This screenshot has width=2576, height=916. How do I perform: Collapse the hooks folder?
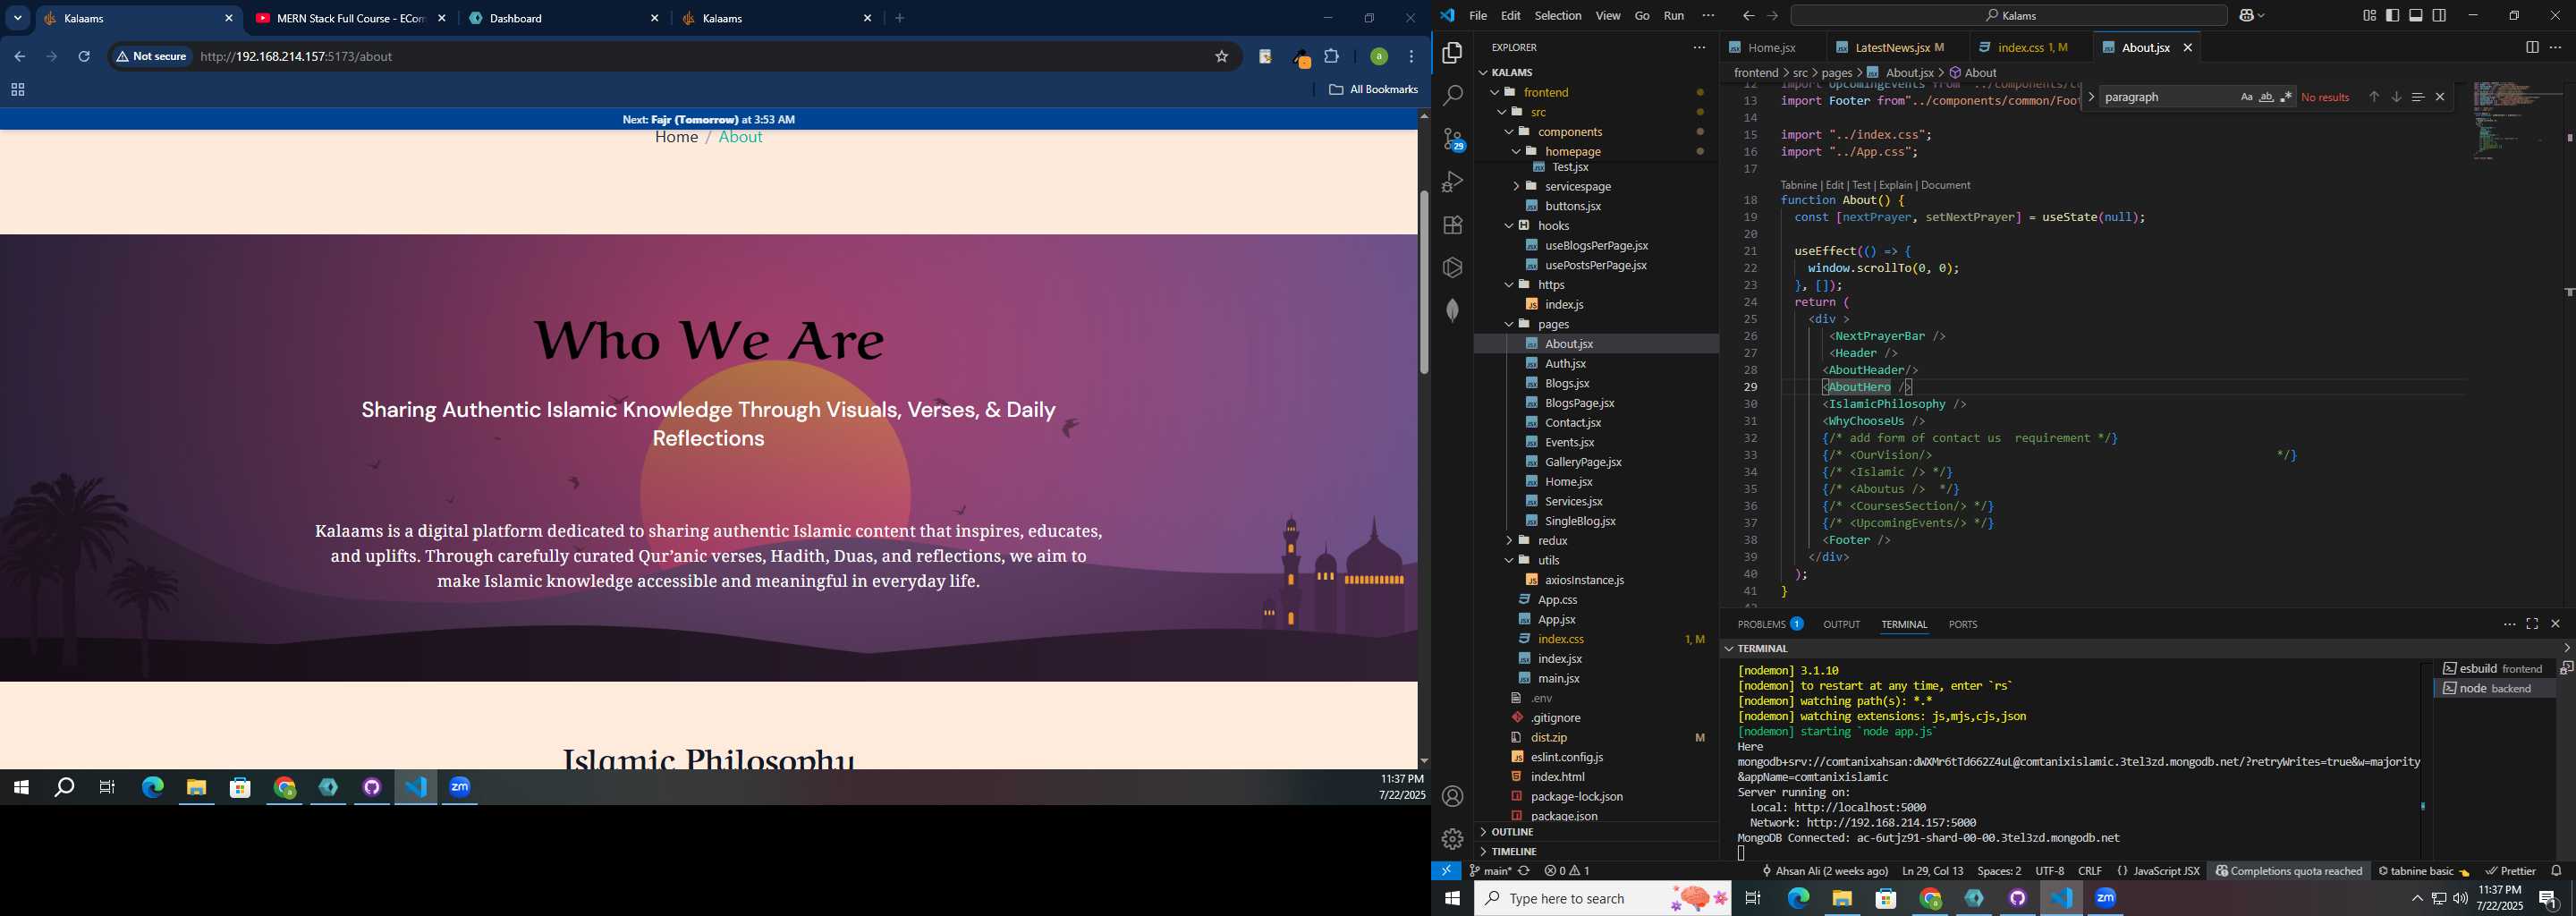pyautogui.click(x=1596, y=226)
